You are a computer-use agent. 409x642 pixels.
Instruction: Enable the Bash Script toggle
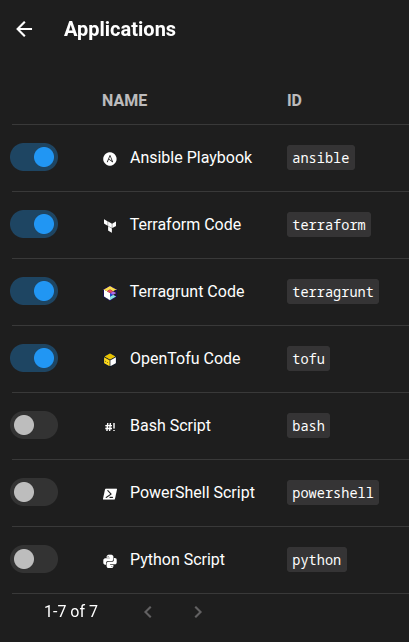[34, 425]
